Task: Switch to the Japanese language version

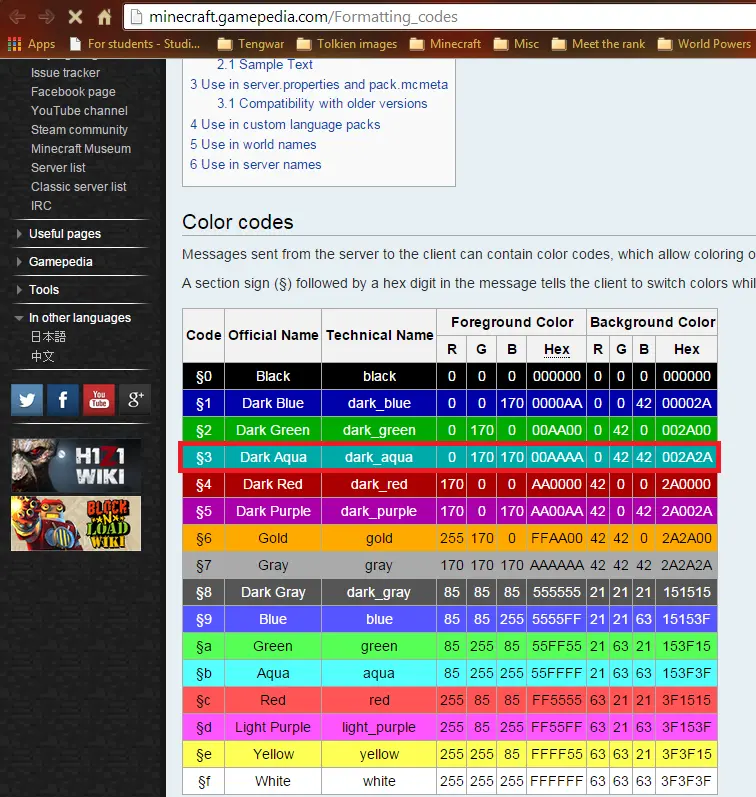Action: pyautogui.click(x=48, y=336)
